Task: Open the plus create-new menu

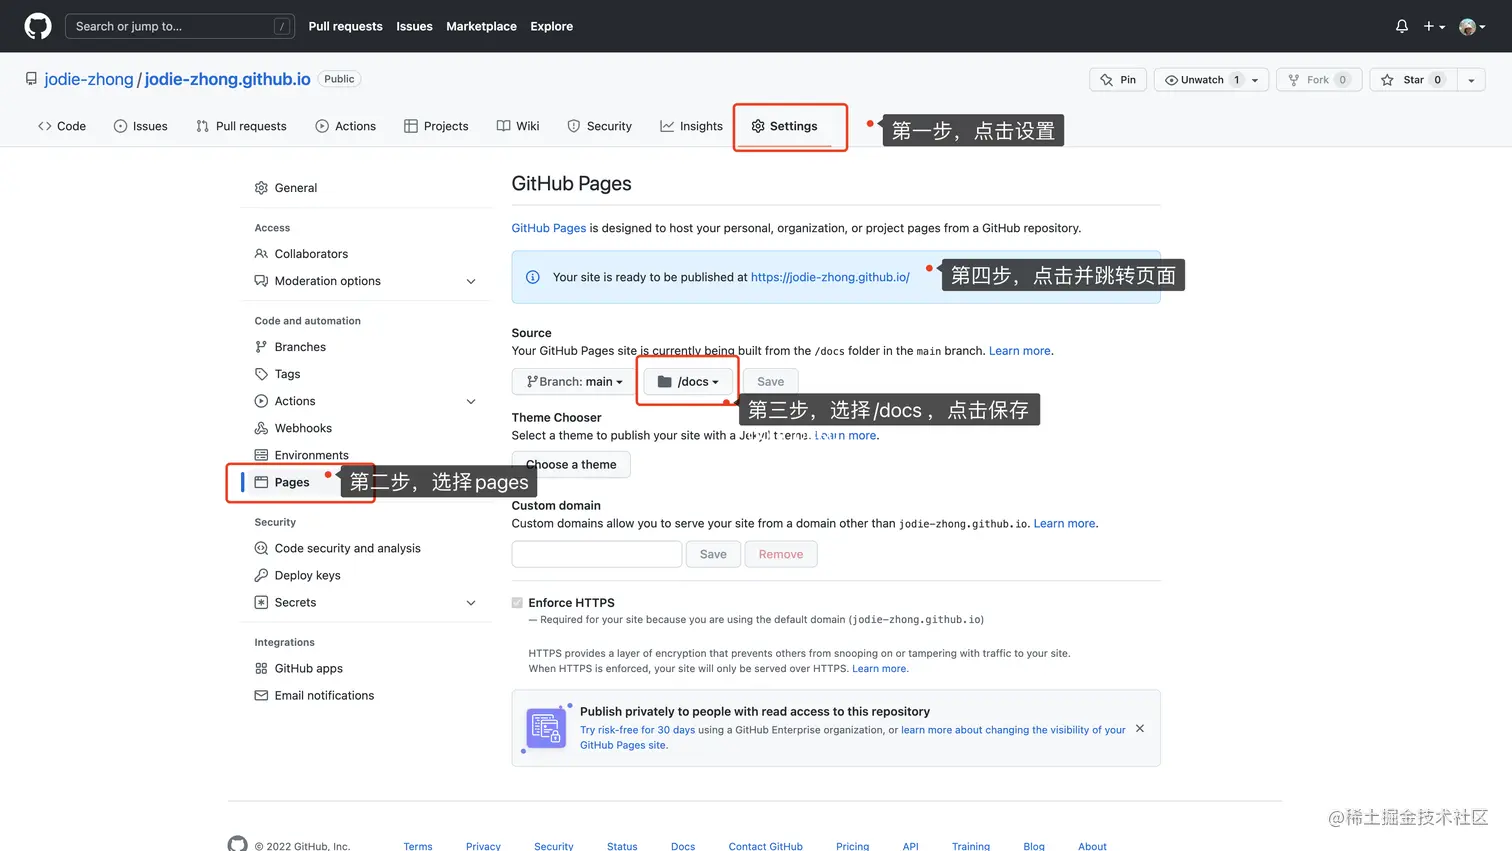Action: pyautogui.click(x=1434, y=26)
